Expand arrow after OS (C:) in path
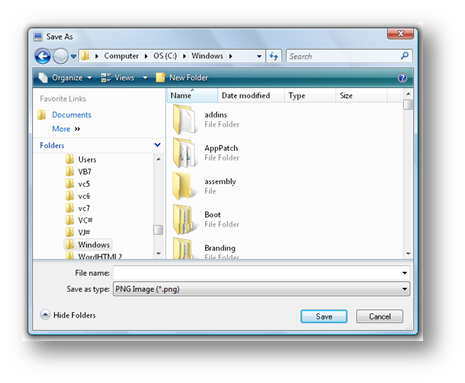 (x=184, y=56)
